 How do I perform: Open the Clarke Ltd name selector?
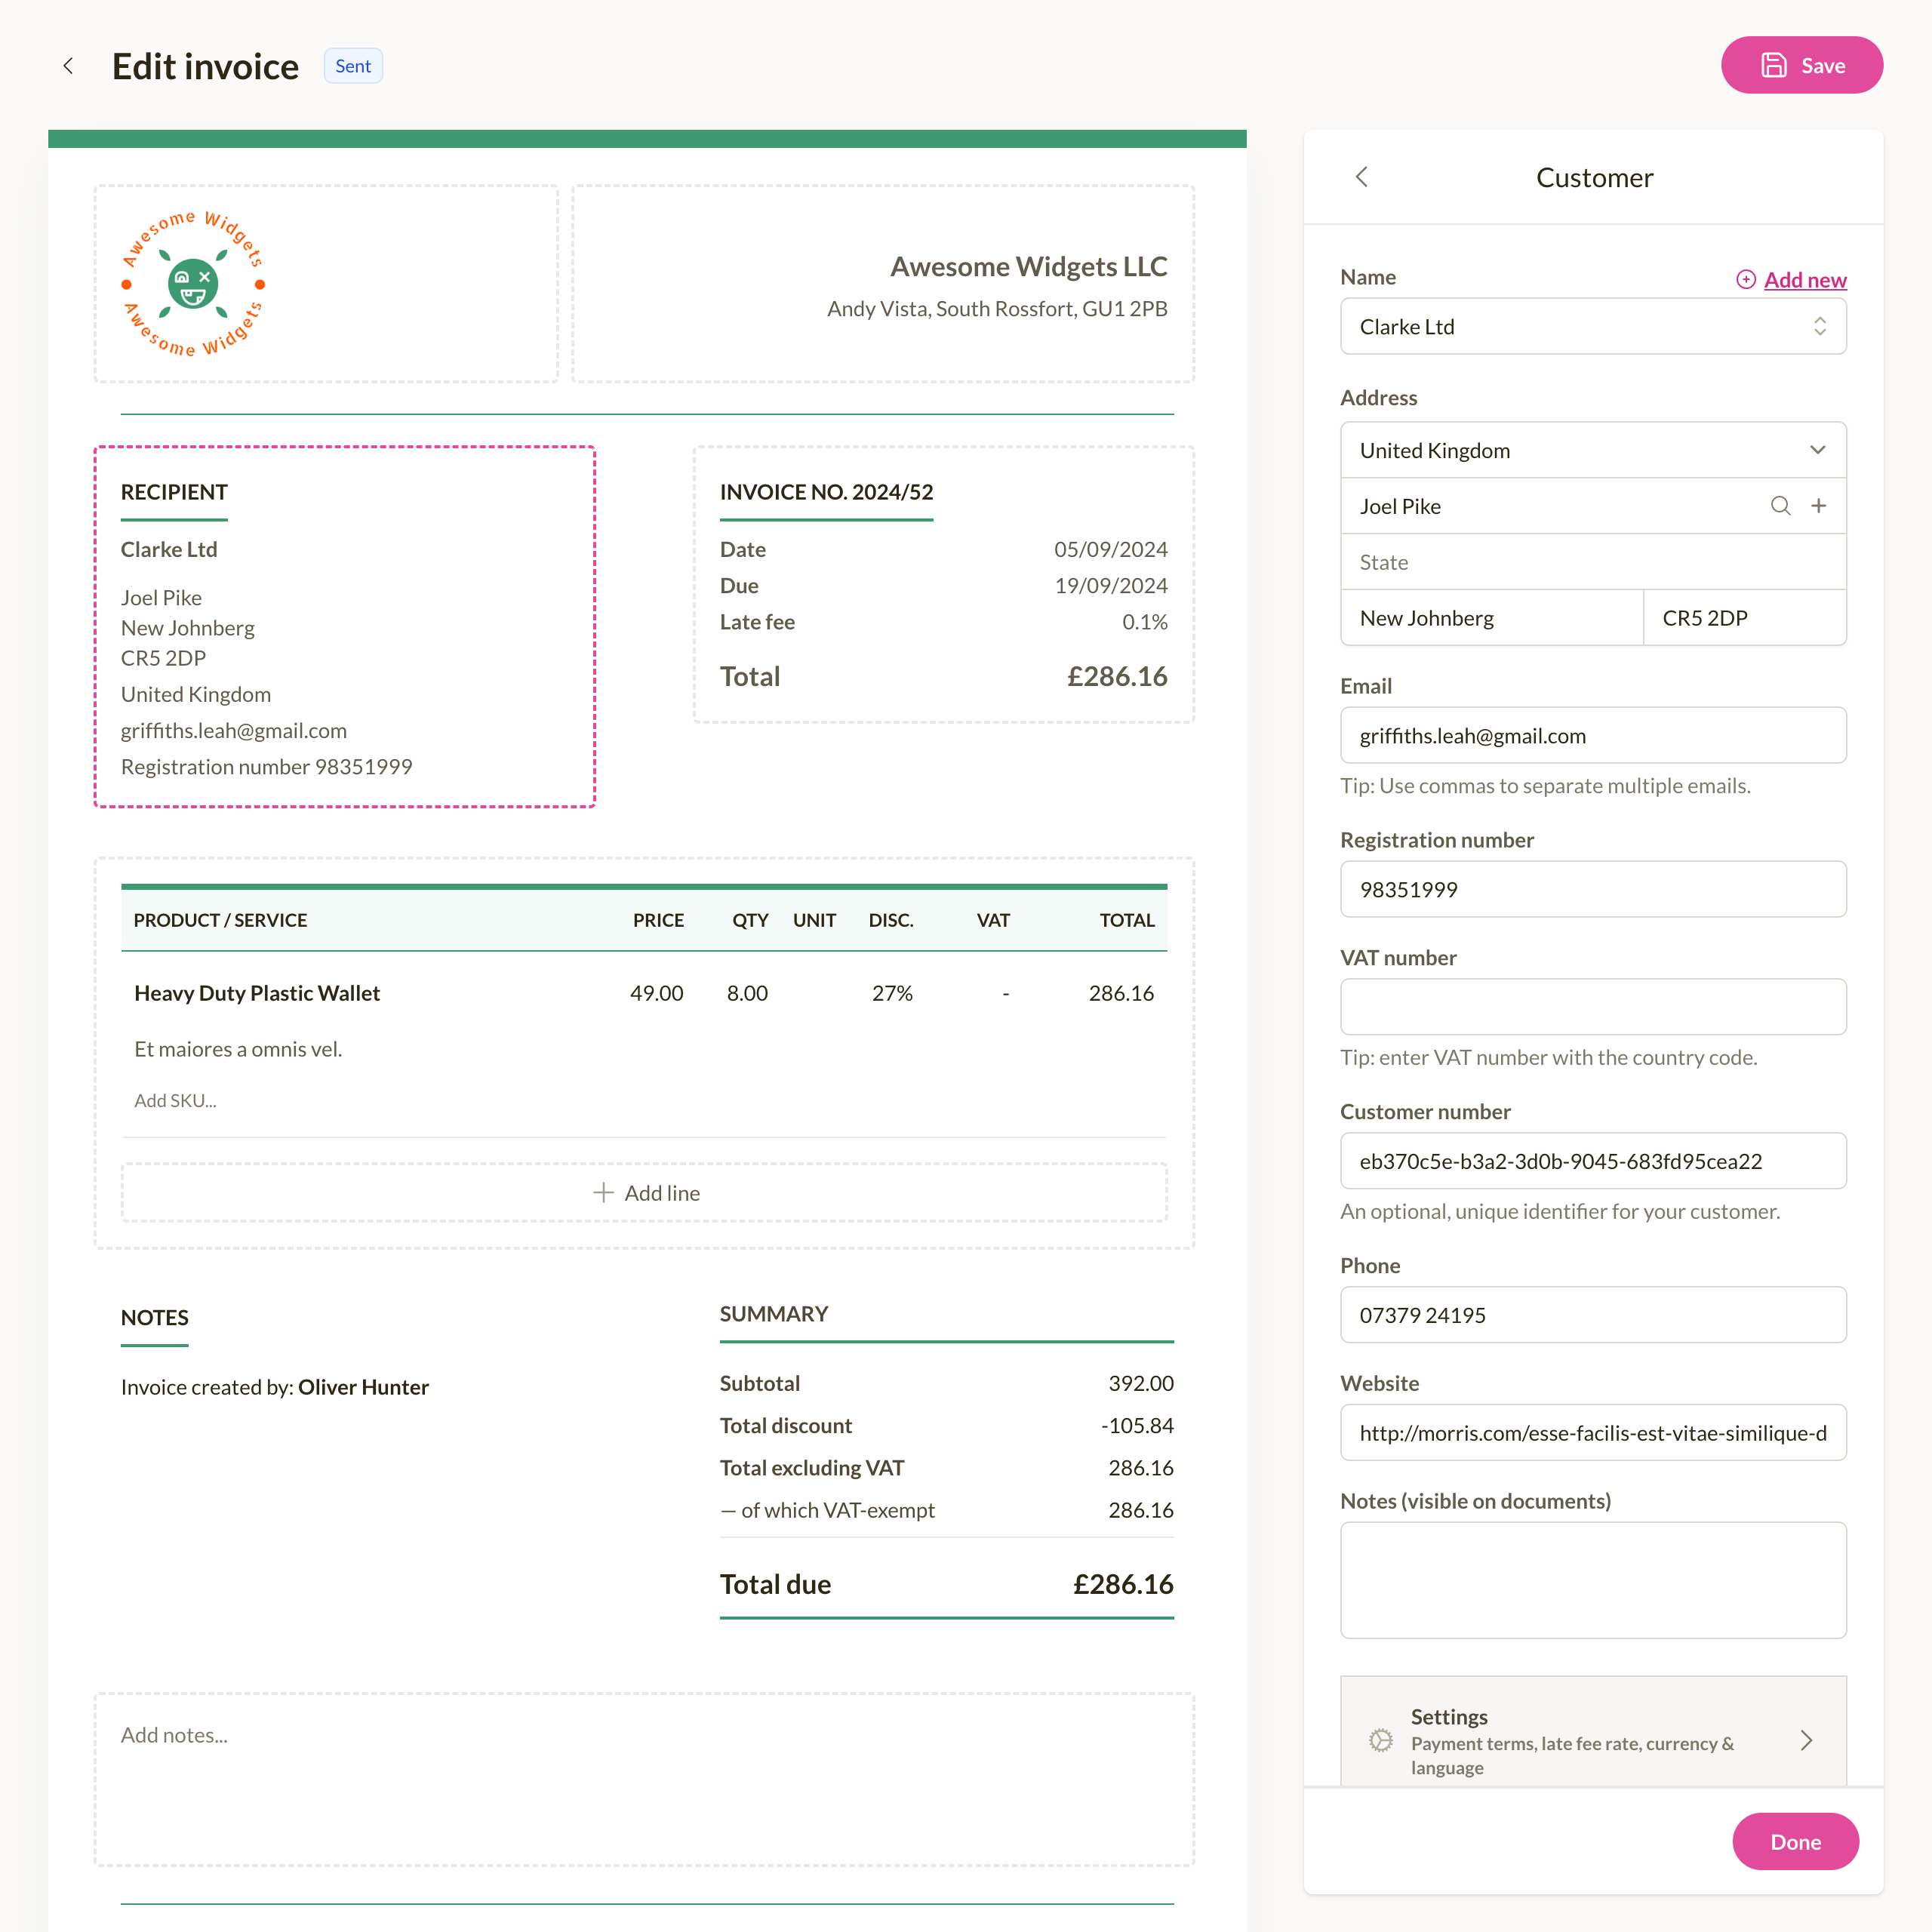pyautogui.click(x=1593, y=326)
